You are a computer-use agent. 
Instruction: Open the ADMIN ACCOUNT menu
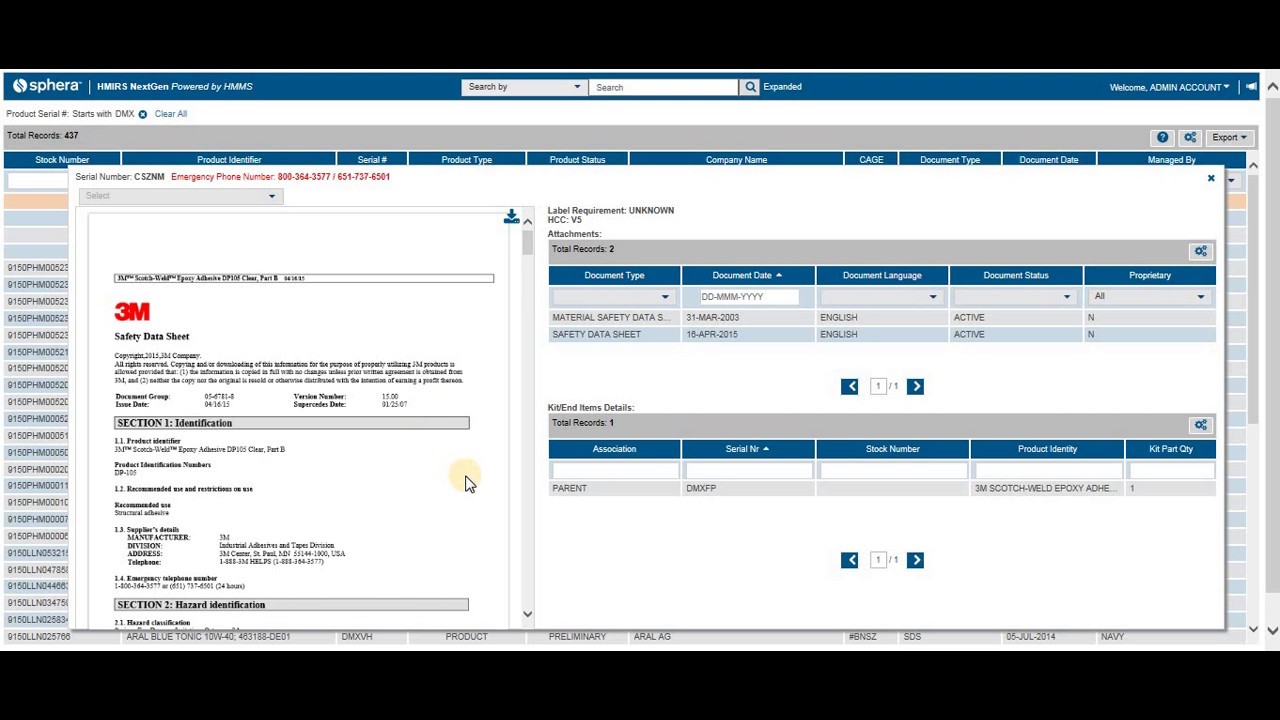coord(1169,87)
